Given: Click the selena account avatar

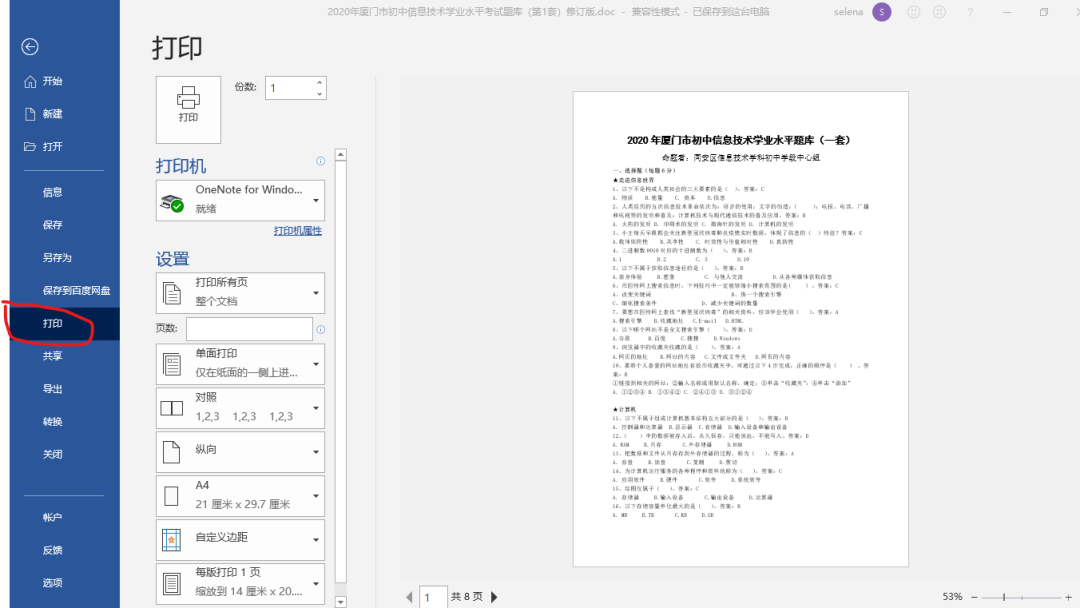Looking at the screenshot, I should [x=880, y=12].
